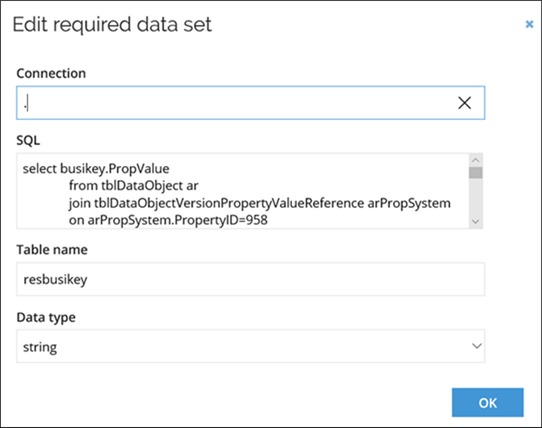The width and height of the screenshot is (542, 428).
Task: Click the SQL scrollbar track below thumb
Action: pyautogui.click(x=476, y=197)
